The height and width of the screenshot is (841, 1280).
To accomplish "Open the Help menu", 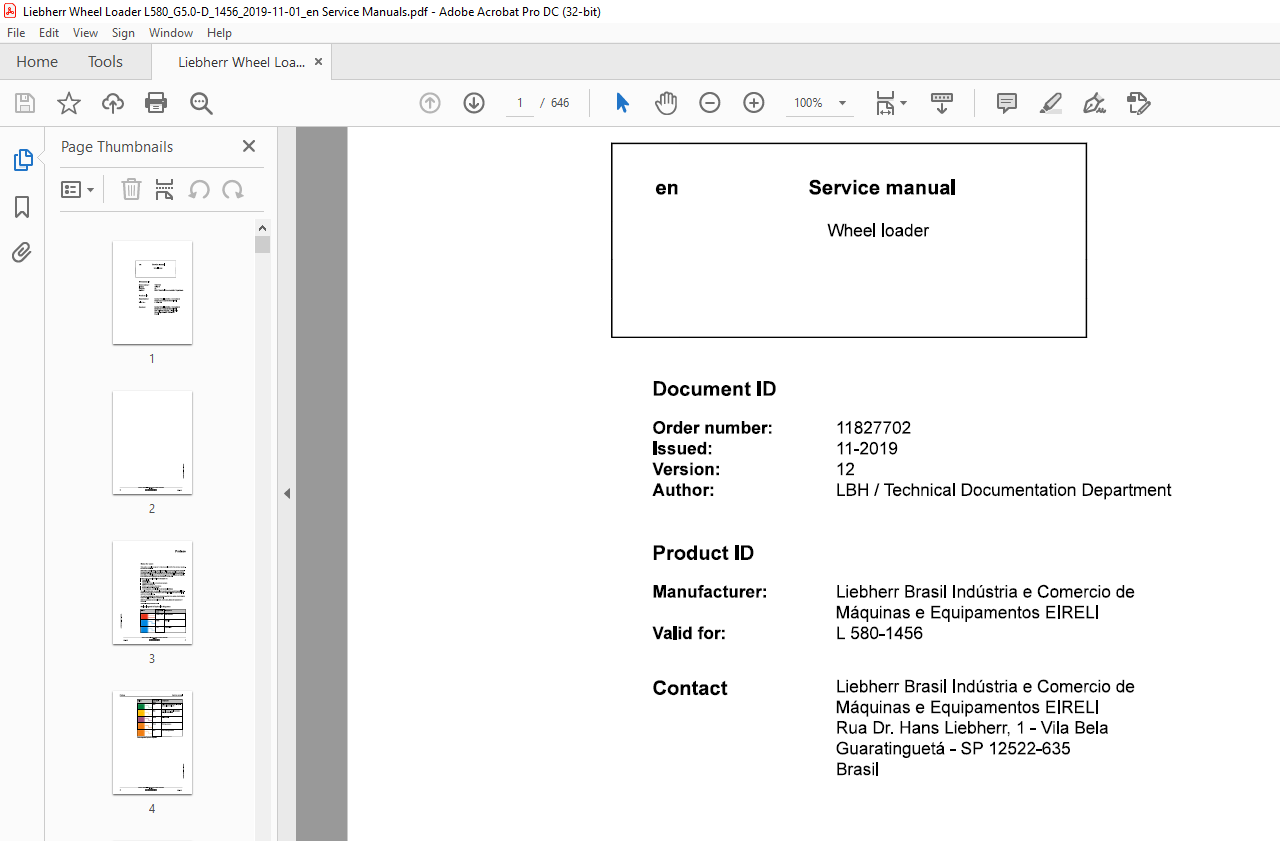I will coord(219,33).
